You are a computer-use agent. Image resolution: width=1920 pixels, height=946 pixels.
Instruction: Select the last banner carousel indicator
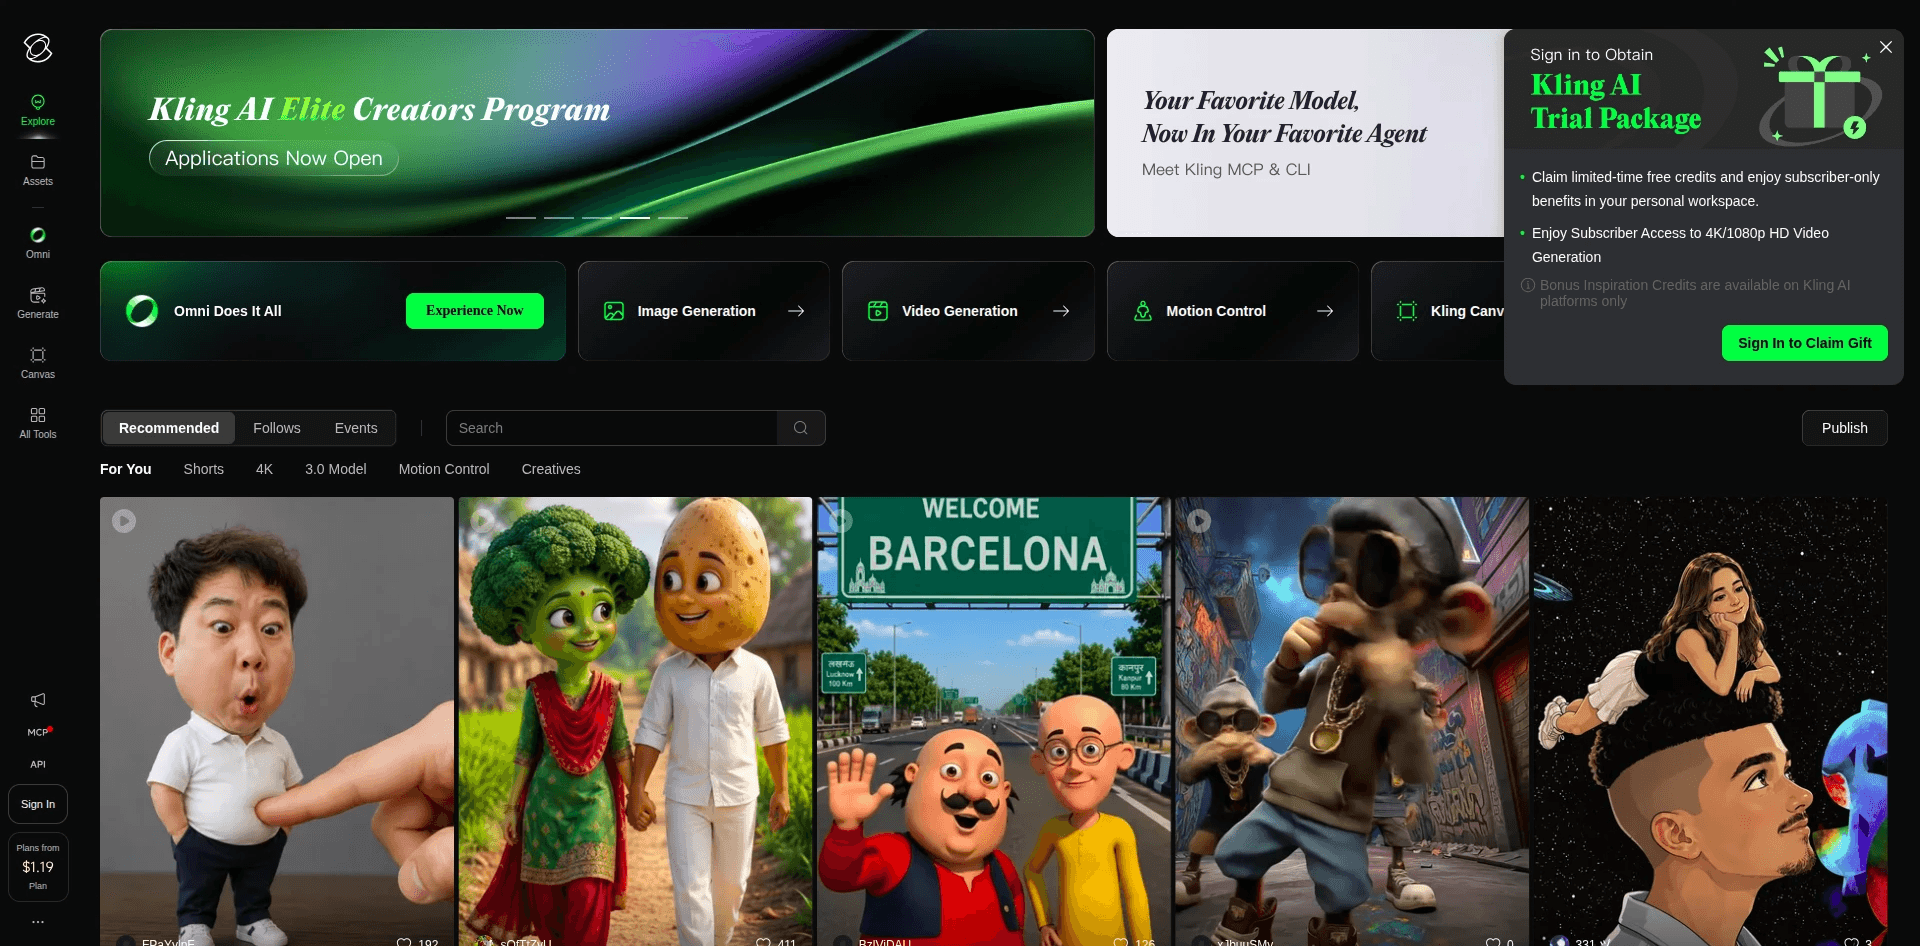(673, 217)
